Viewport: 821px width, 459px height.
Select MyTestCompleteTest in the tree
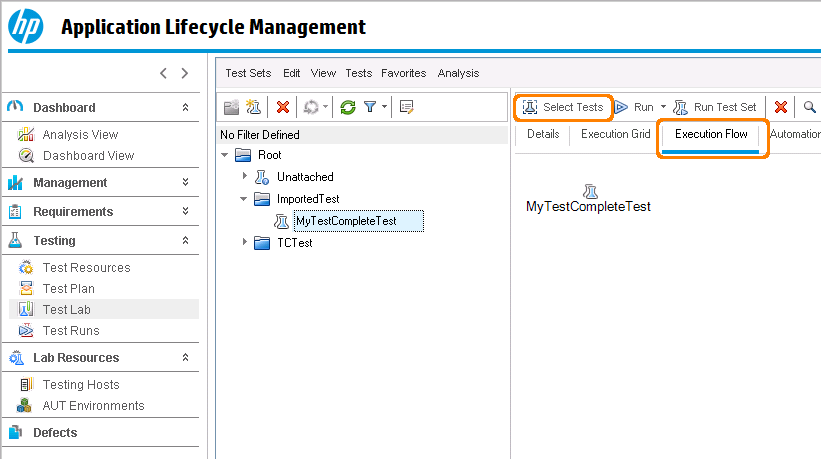click(346, 221)
